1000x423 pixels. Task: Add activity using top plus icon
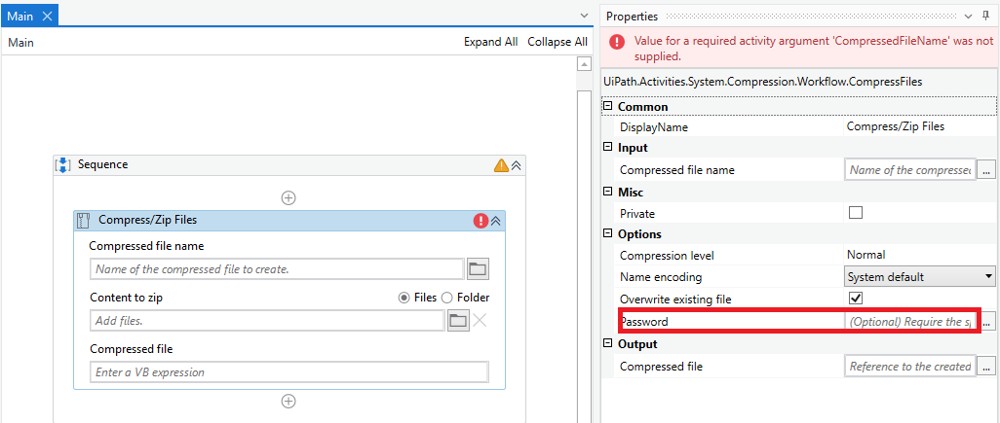coord(288,198)
